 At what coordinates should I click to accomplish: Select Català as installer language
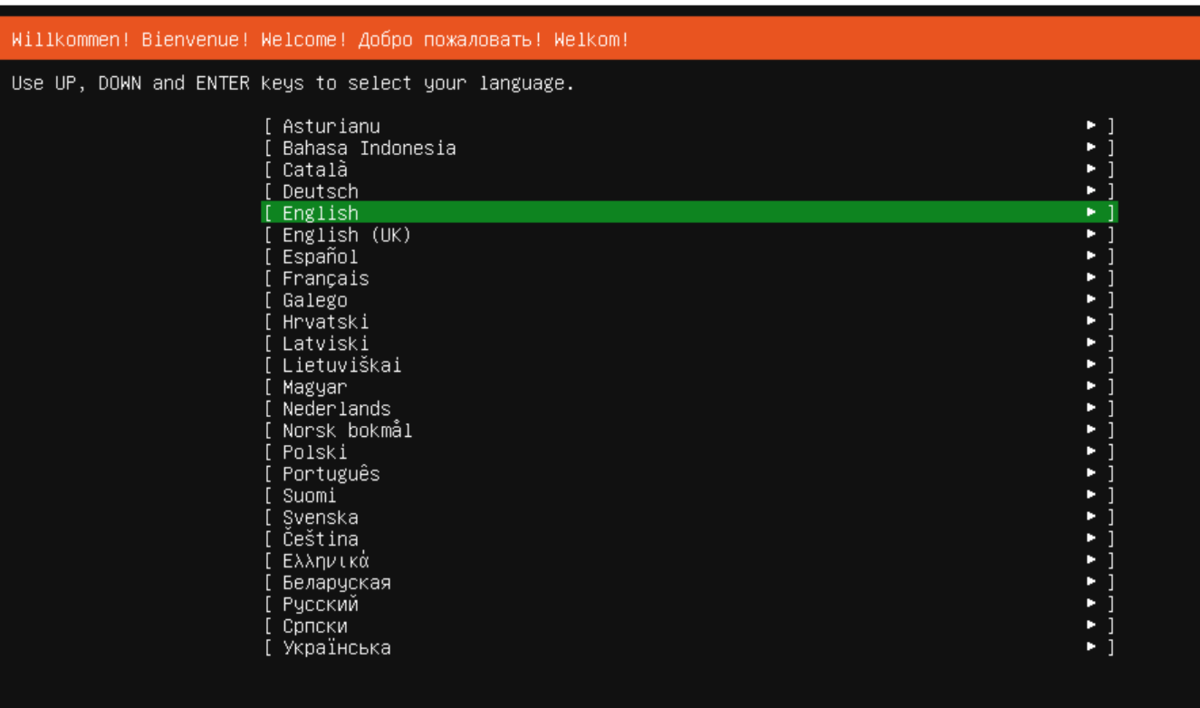(x=689, y=170)
